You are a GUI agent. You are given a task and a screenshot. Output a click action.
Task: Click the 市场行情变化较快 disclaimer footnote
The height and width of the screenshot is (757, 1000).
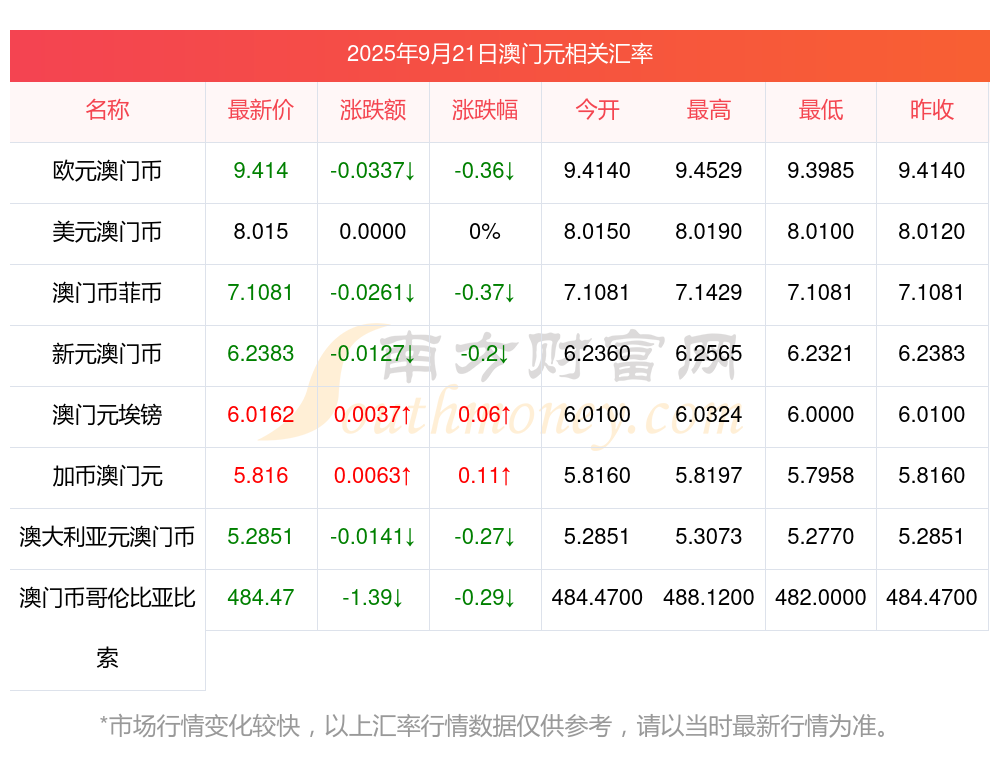[x=495, y=726]
